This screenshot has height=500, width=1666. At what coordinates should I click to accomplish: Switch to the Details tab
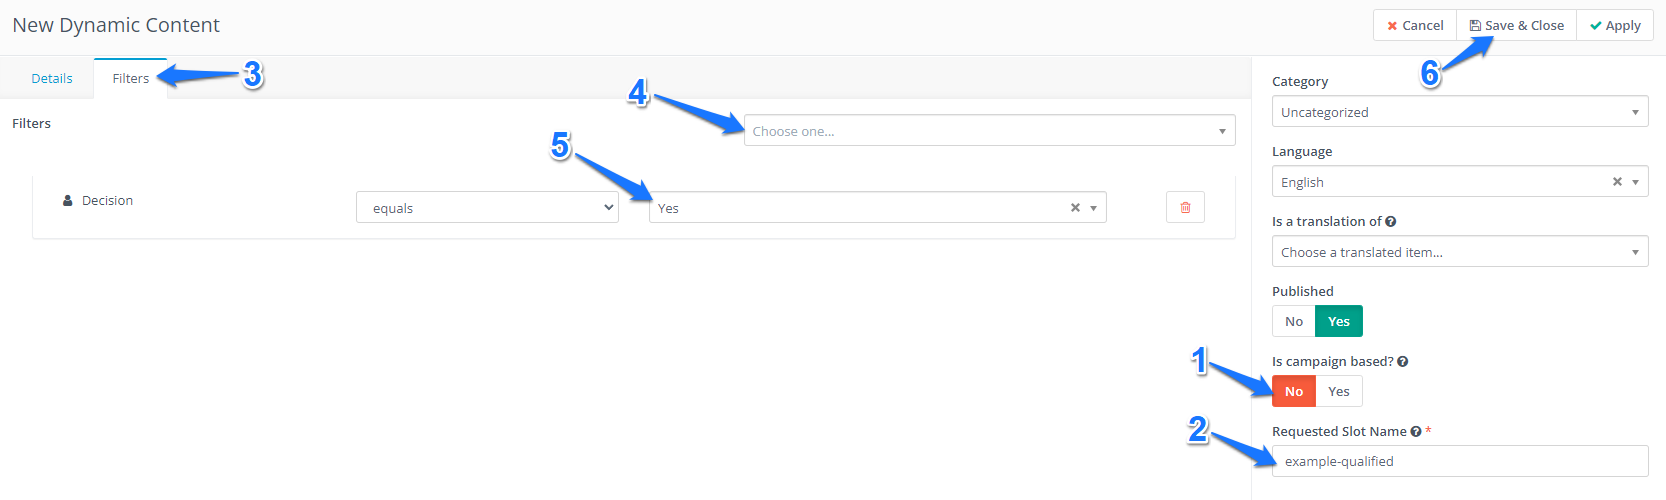tap(52, 78)
